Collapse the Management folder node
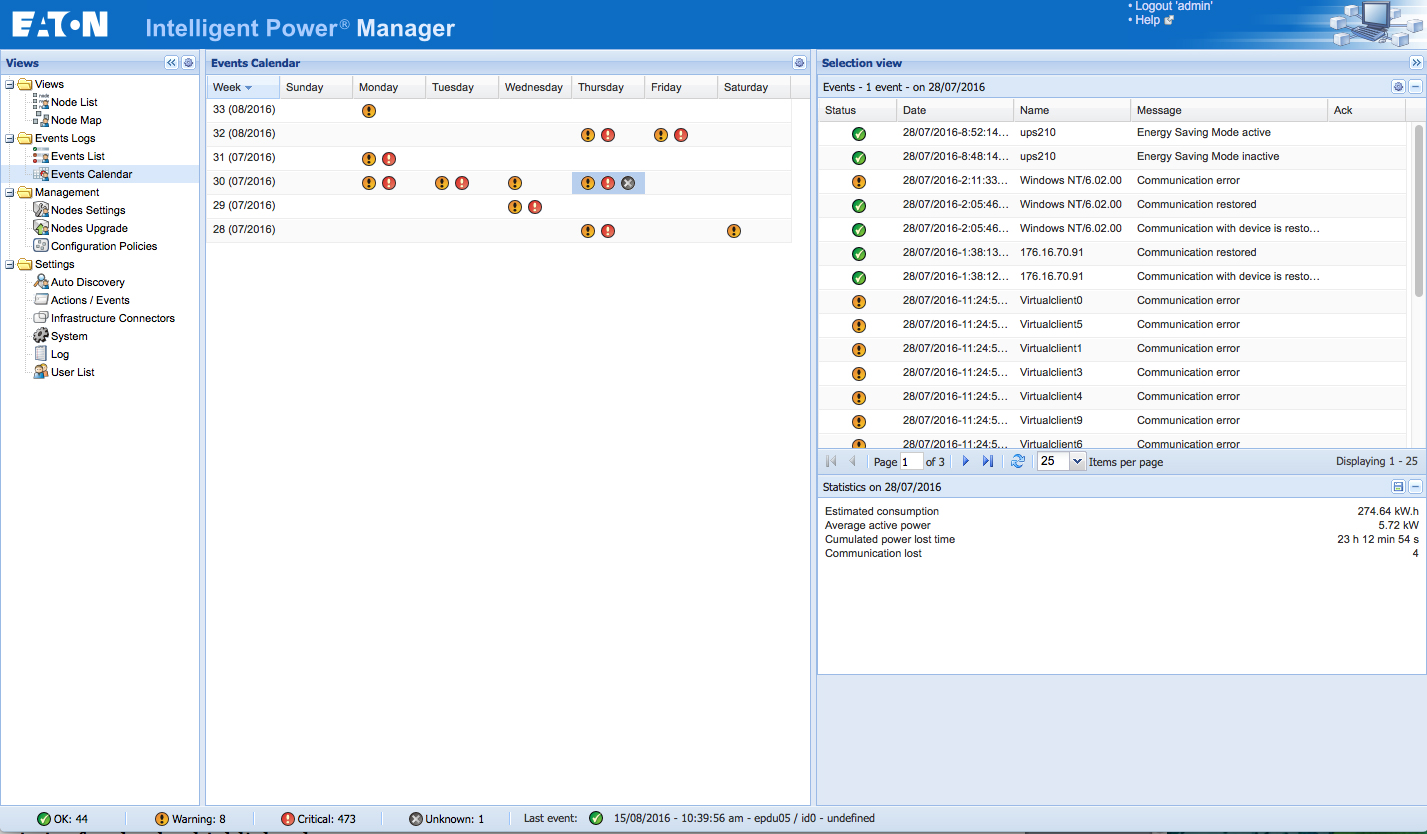The height and width of the screenshot is (834, 1427). [9, 192]
